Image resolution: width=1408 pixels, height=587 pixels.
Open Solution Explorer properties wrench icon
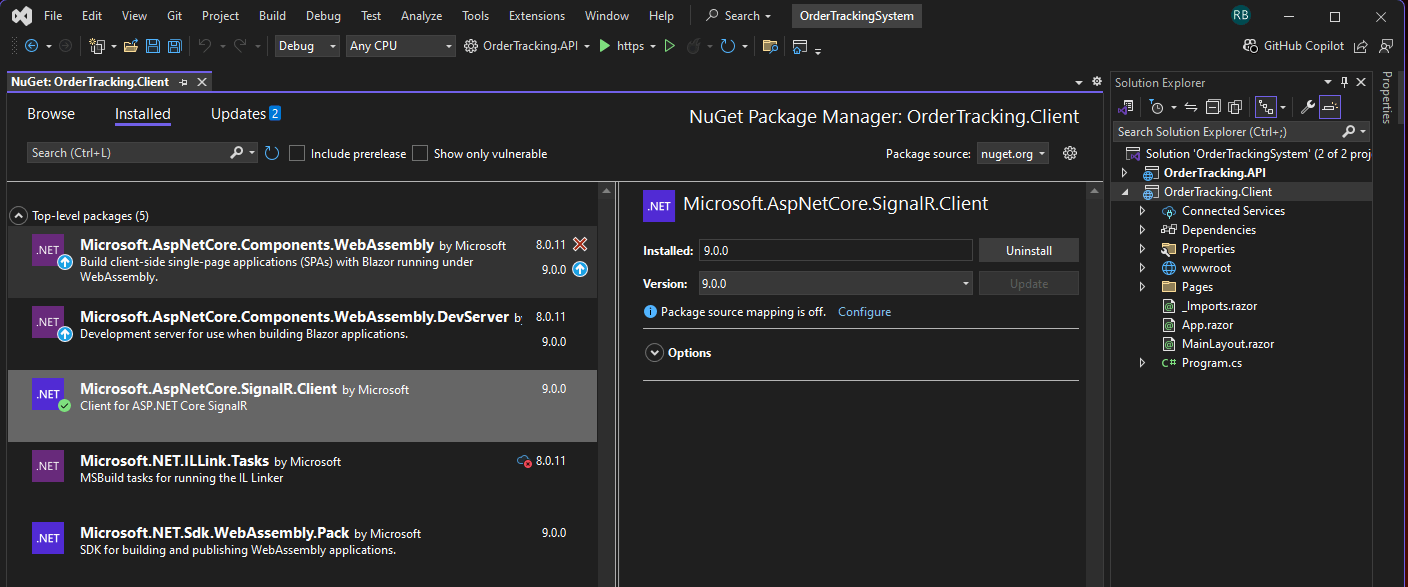point(1307,107)
